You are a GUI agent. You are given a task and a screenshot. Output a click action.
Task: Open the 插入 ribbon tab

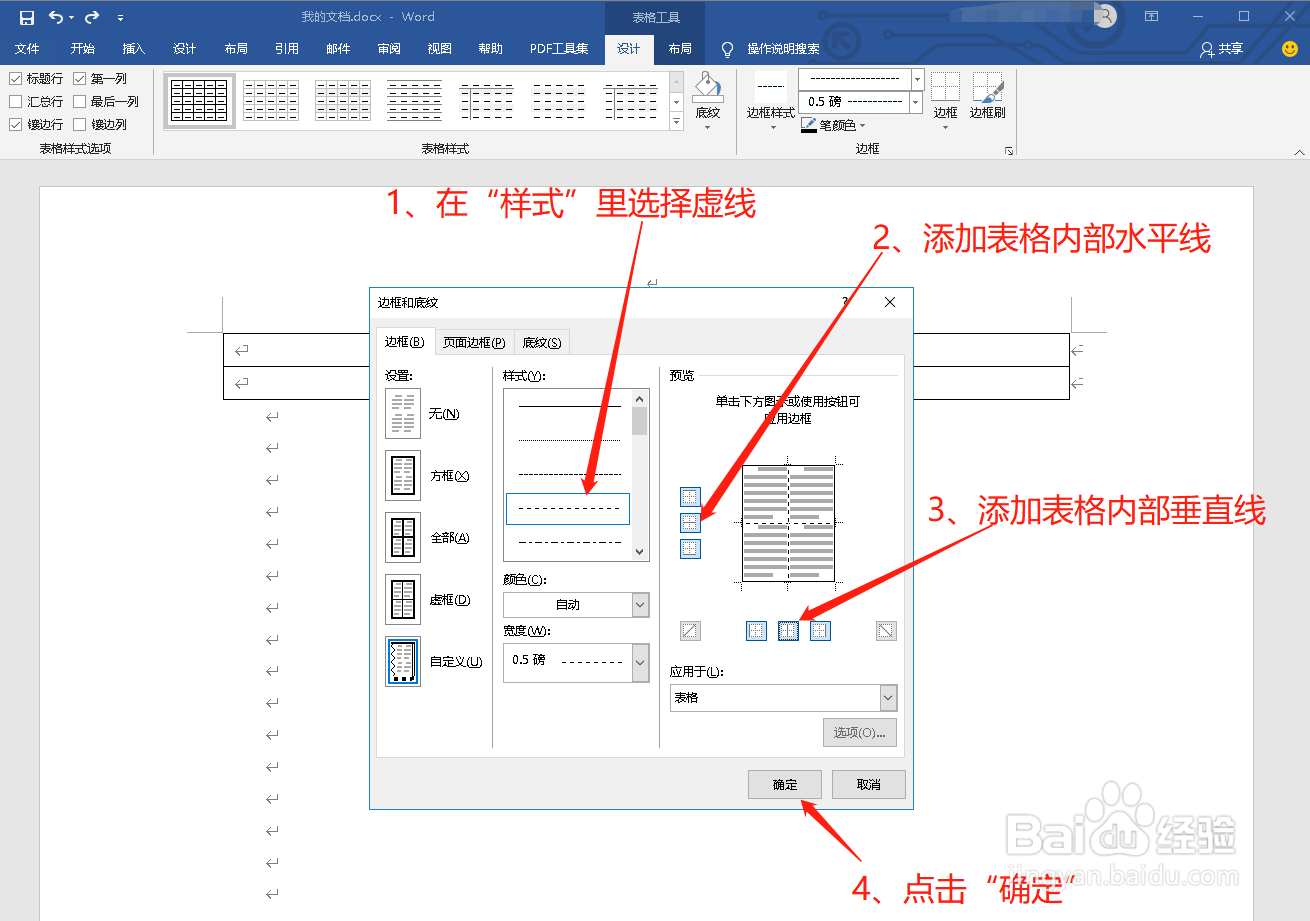pos(133,49)
